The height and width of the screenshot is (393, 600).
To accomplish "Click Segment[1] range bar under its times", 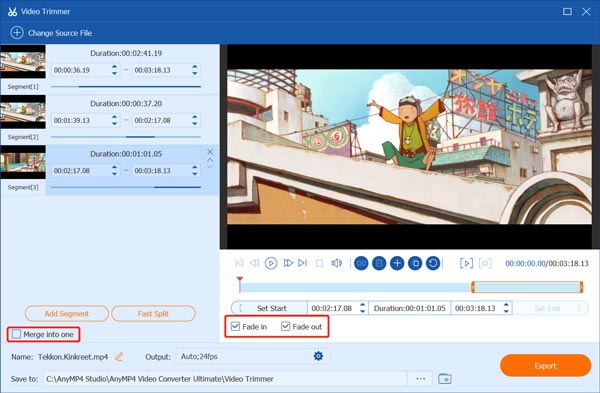I will [126, 86].
